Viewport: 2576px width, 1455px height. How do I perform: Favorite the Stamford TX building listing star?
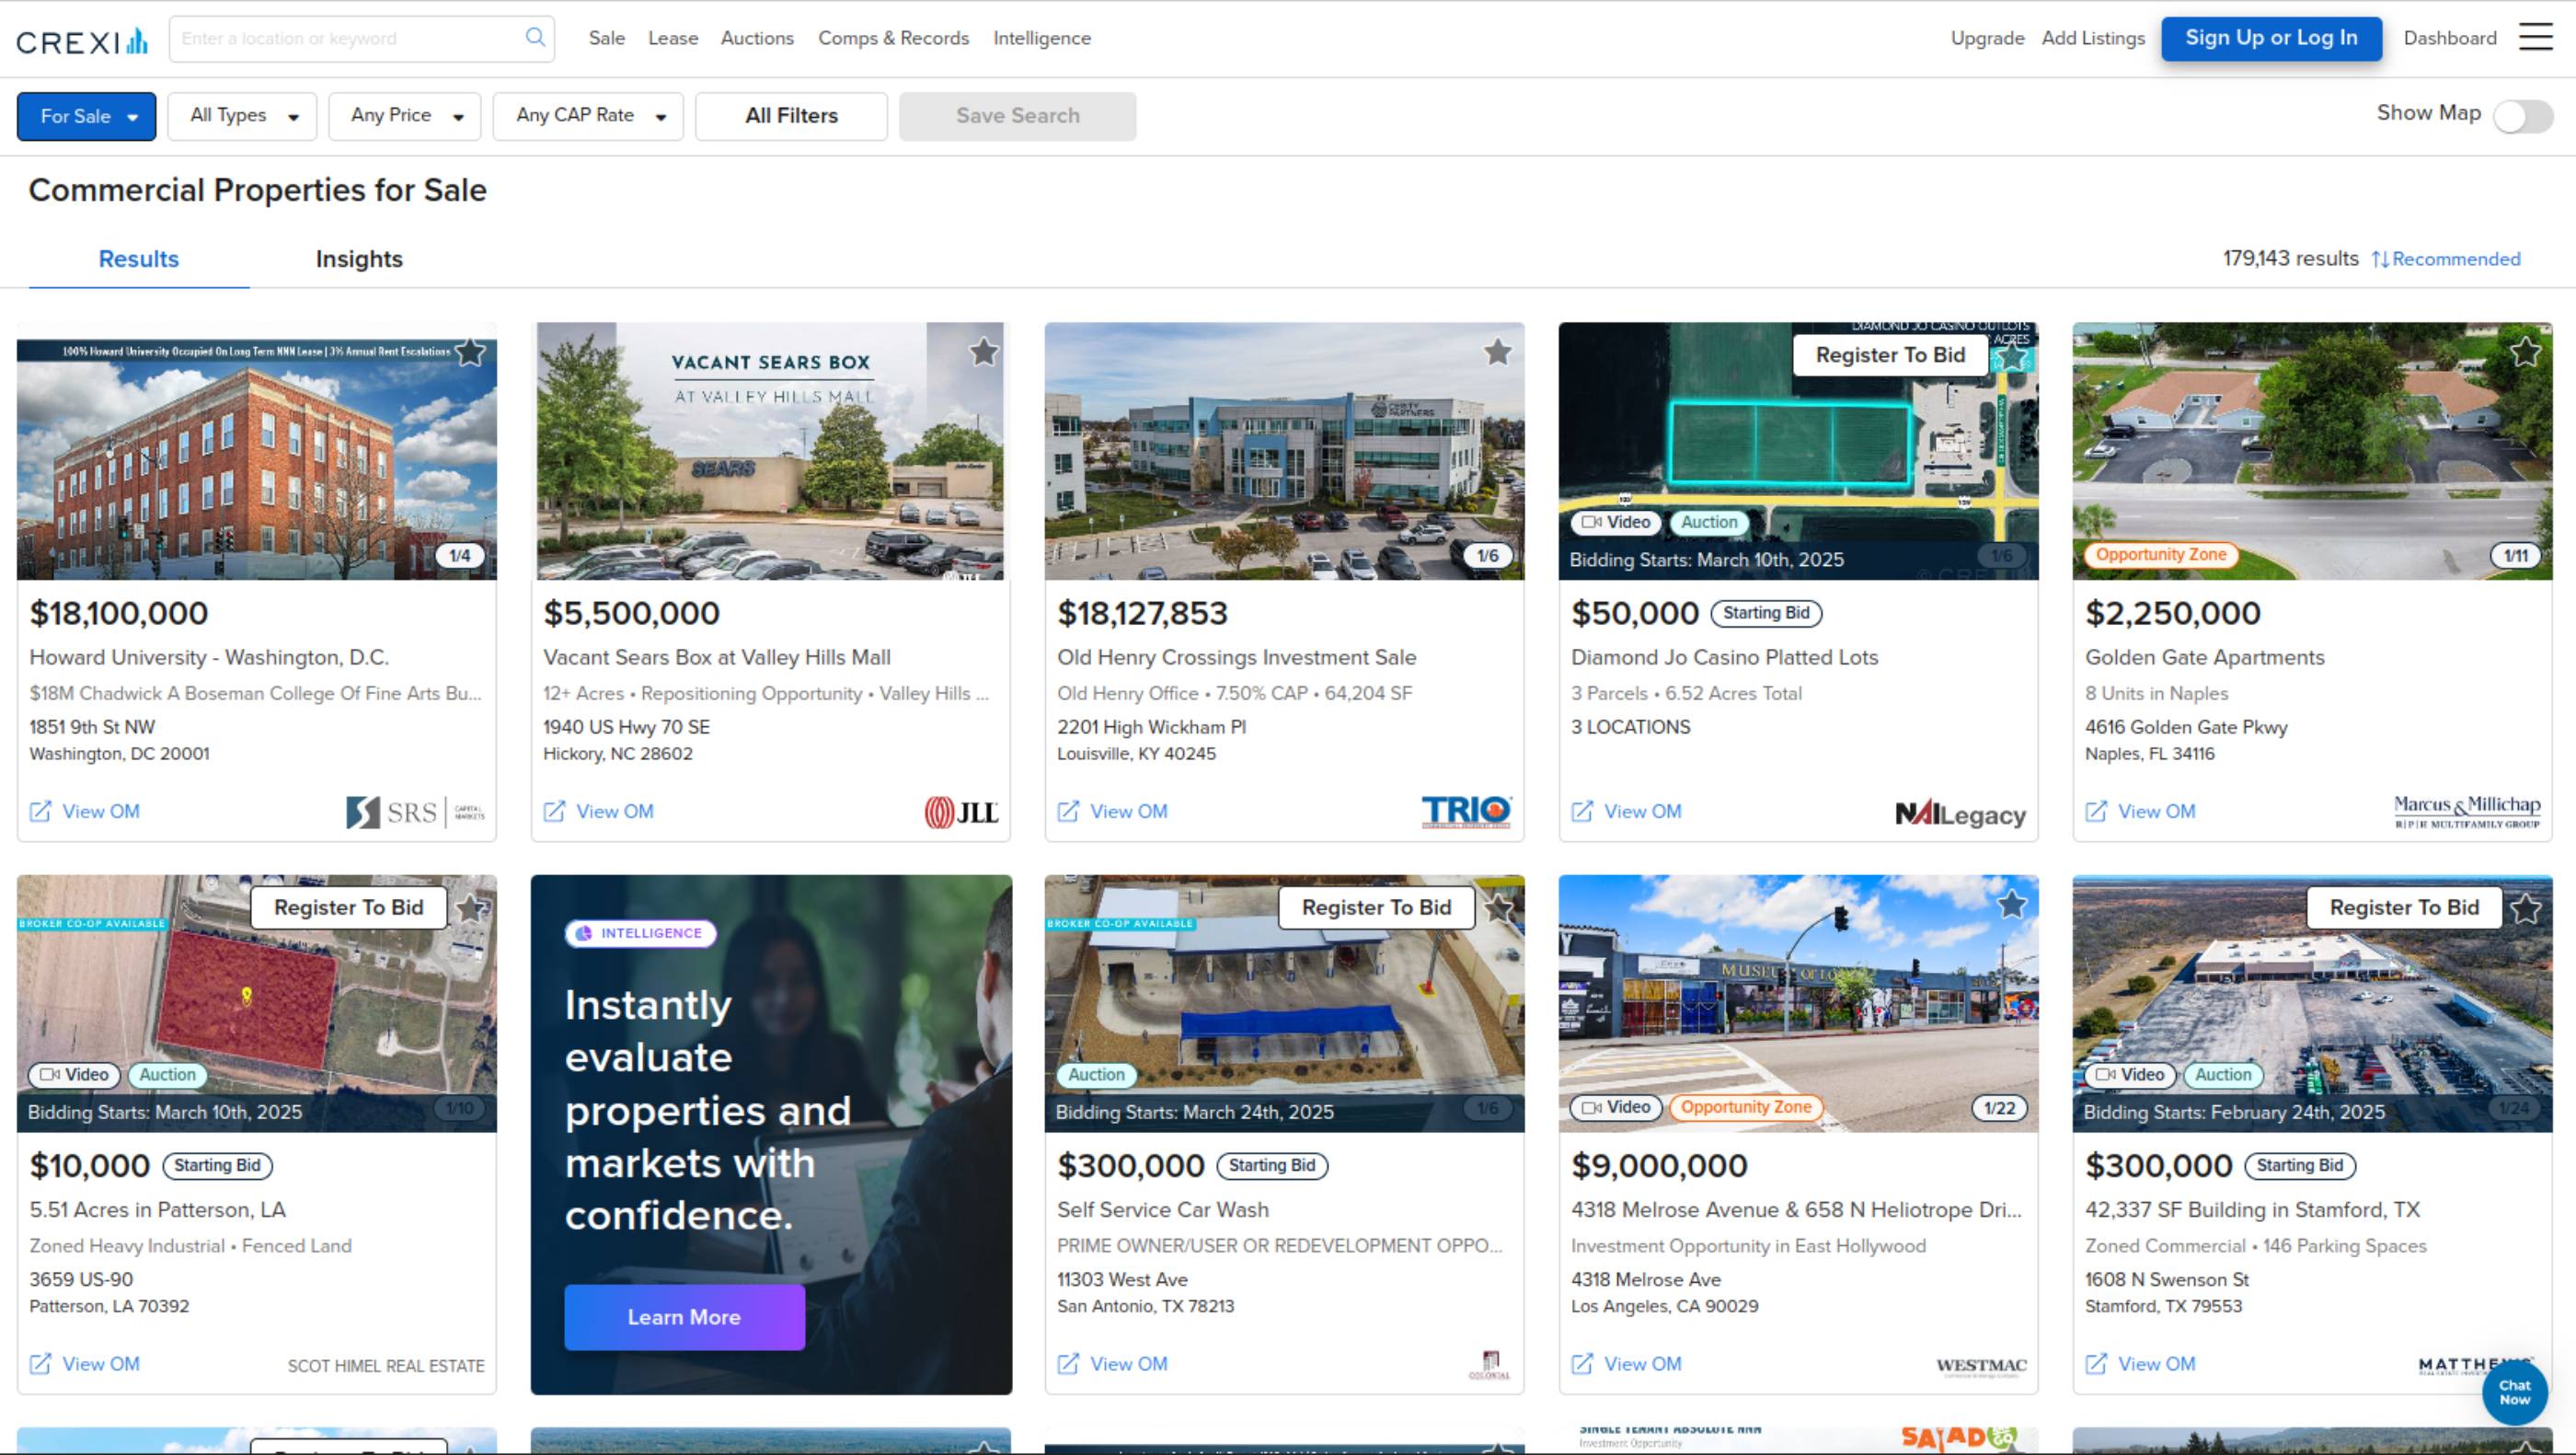2526,908
